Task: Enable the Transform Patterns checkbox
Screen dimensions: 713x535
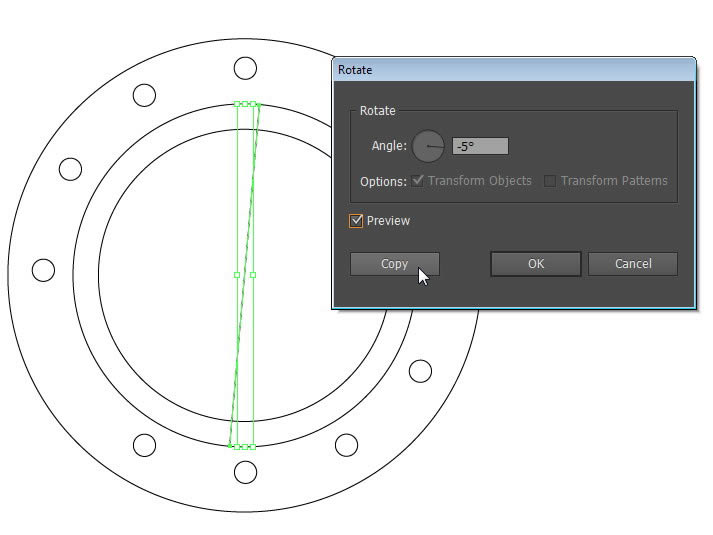Action: coord(550,181)
